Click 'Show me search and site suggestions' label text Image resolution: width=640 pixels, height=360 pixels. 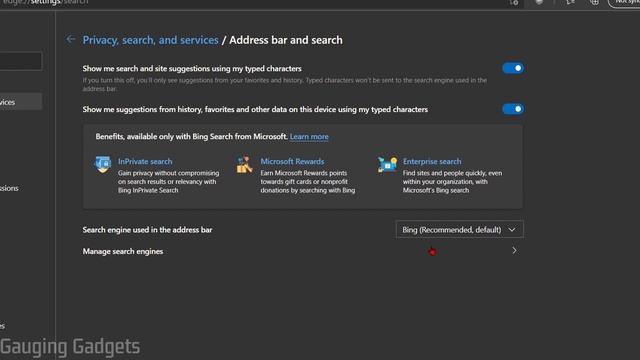click(192, 69)
